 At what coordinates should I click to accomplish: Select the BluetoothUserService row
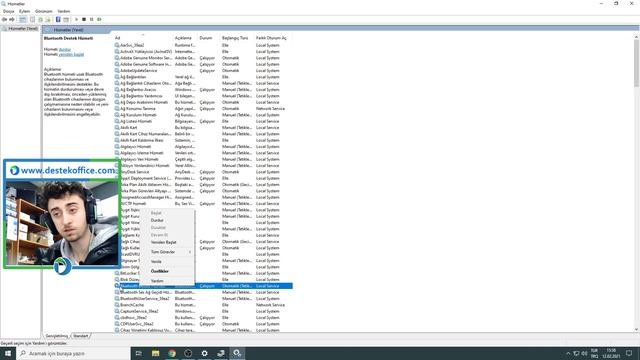[x=203, y=298]
